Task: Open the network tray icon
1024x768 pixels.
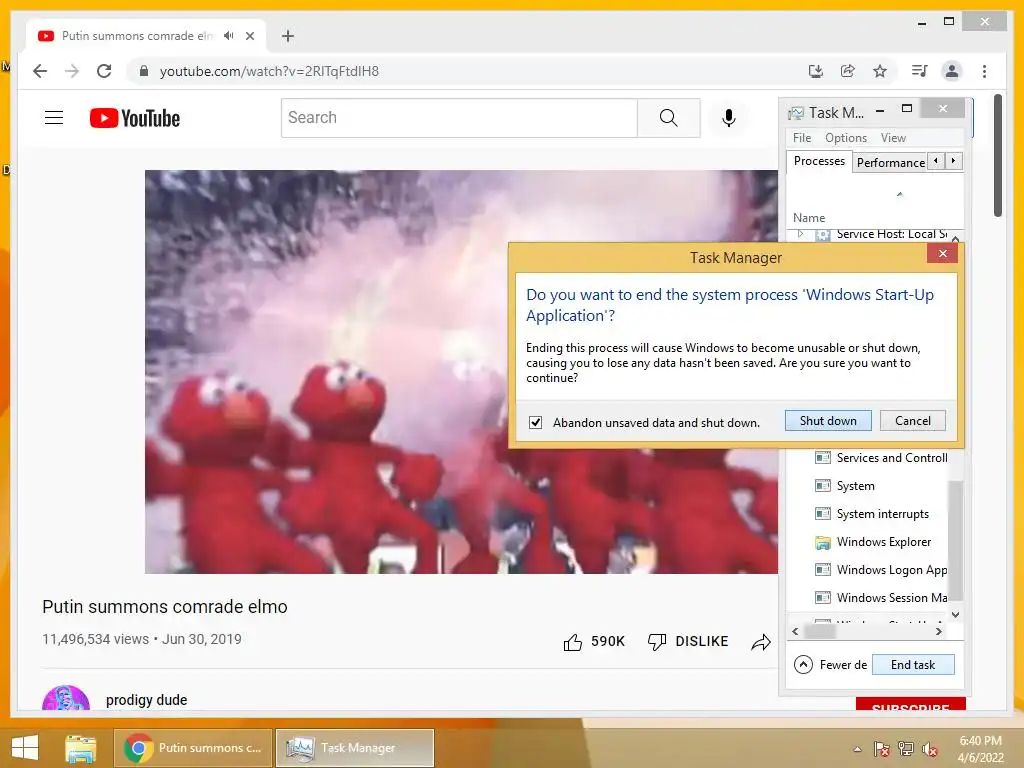Action: pos(906,749)
